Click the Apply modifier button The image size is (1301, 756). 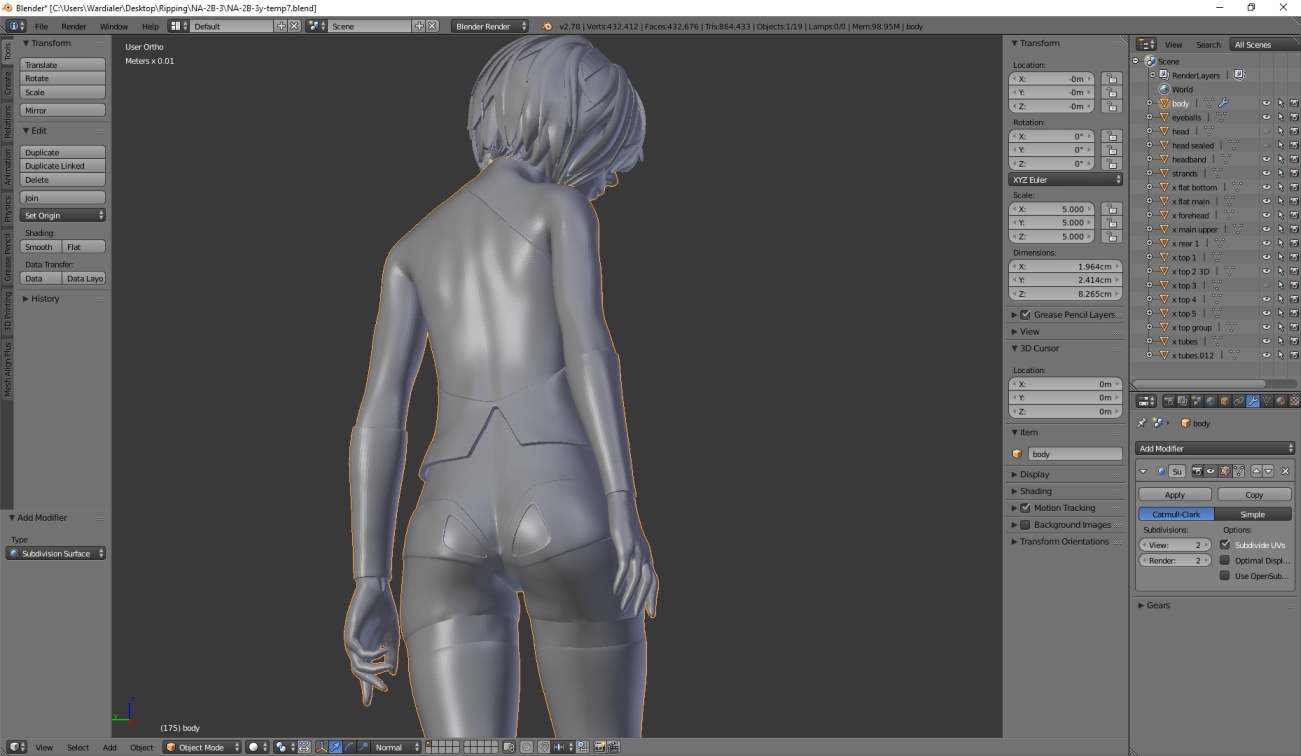[1175, 494]
